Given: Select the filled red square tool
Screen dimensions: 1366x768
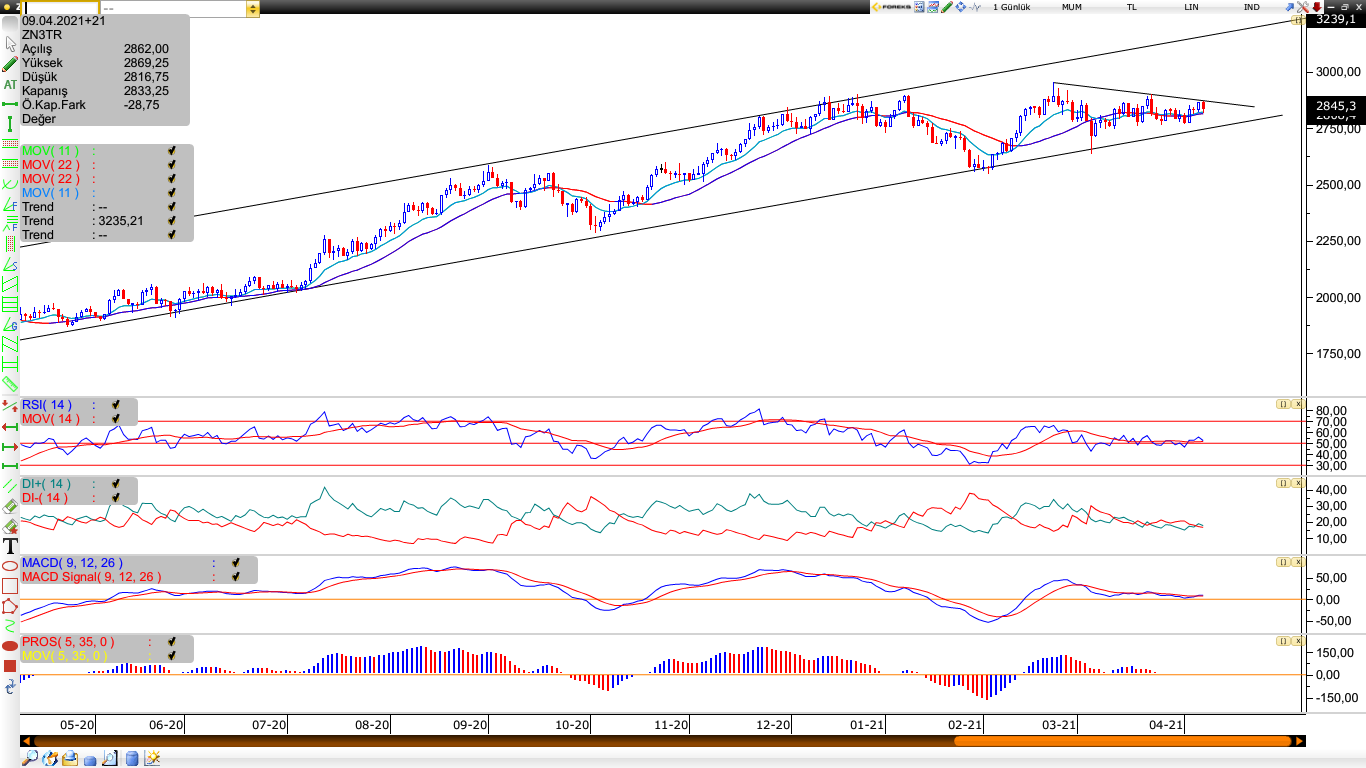Looking at the screenshot, I should point(10,665).
